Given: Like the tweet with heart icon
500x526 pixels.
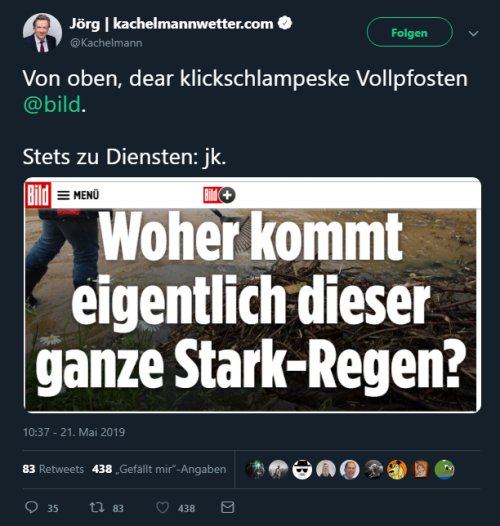Looking at the screenshot, I should point(163,508).
